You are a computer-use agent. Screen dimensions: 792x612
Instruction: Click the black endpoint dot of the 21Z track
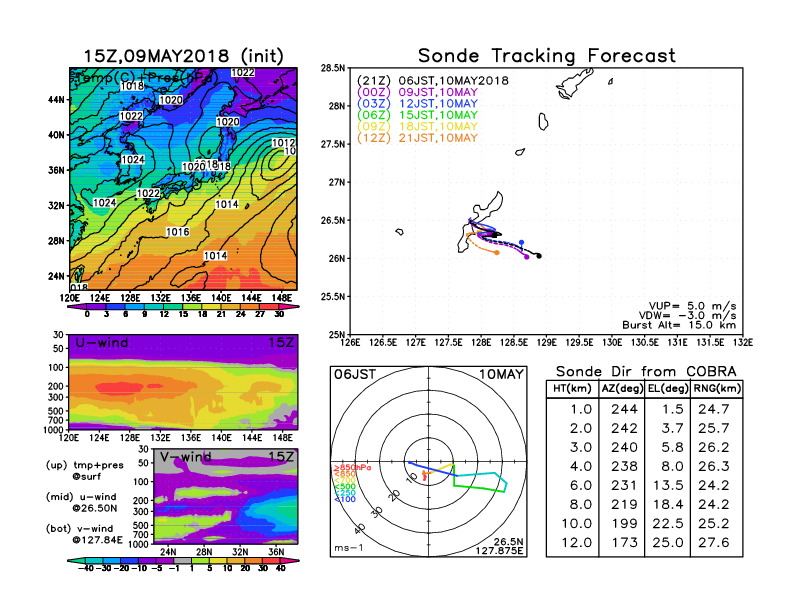(x=539, y=256)
